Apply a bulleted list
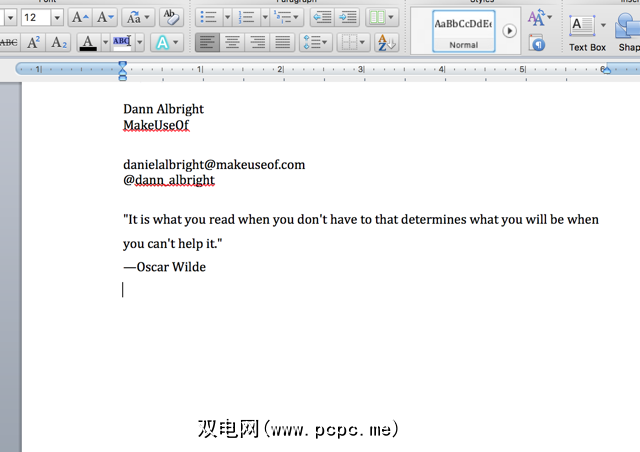 coord(209,18)
